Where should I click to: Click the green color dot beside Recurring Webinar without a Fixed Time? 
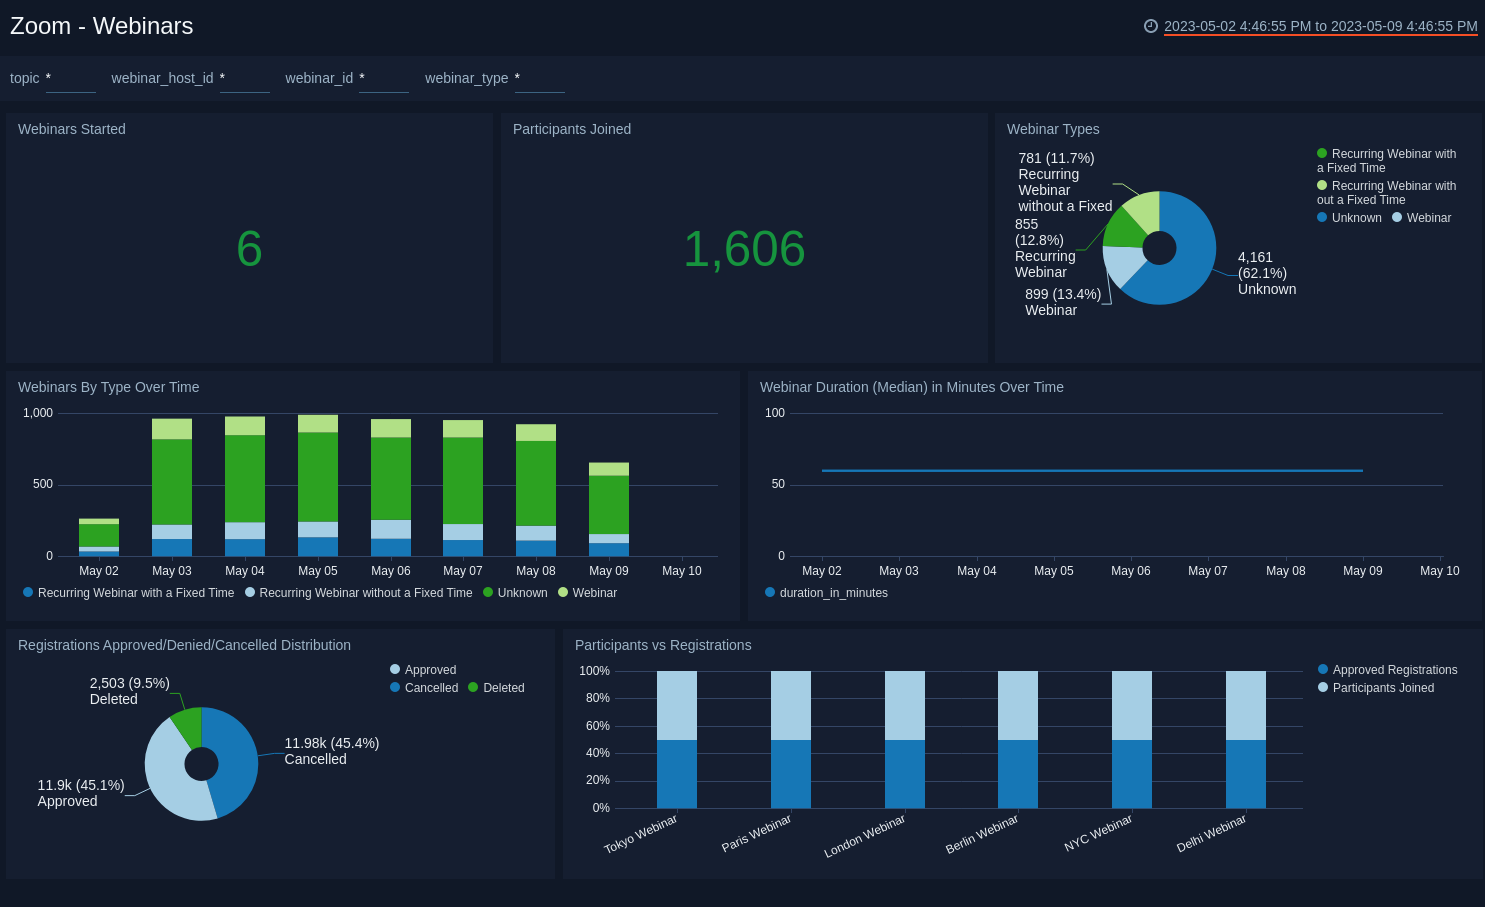[x=1324, y=186]
